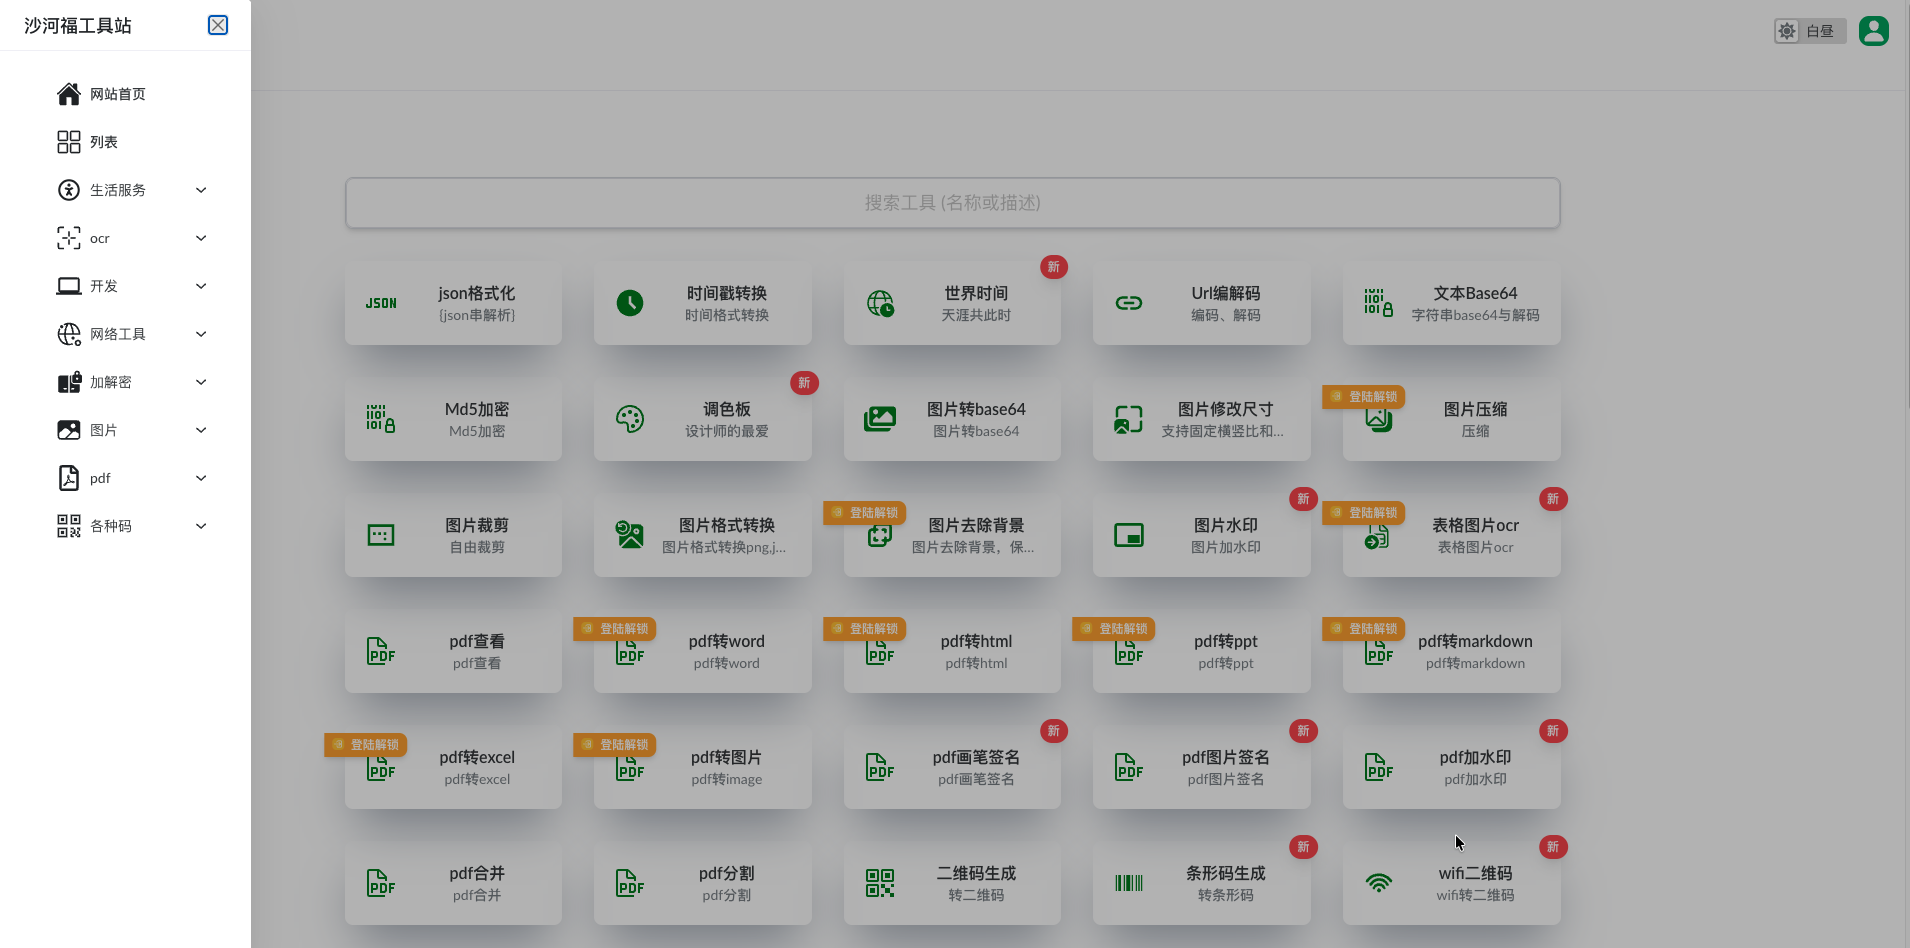Expand the 生活服务 menu chevron

201,190
